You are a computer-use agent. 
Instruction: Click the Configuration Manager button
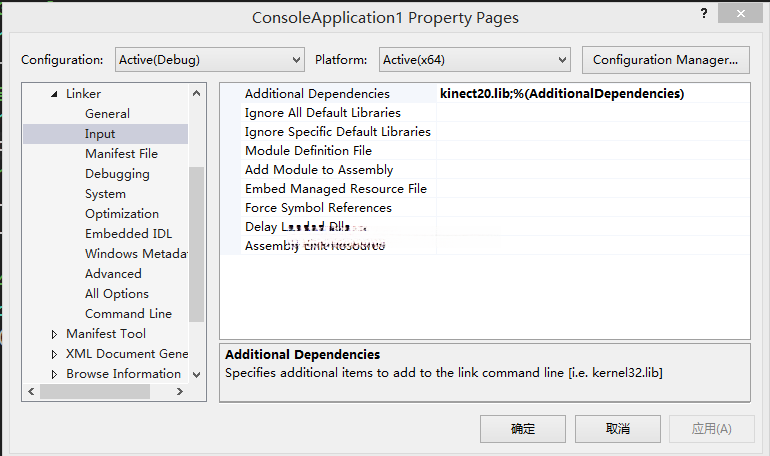coord(665,60)
